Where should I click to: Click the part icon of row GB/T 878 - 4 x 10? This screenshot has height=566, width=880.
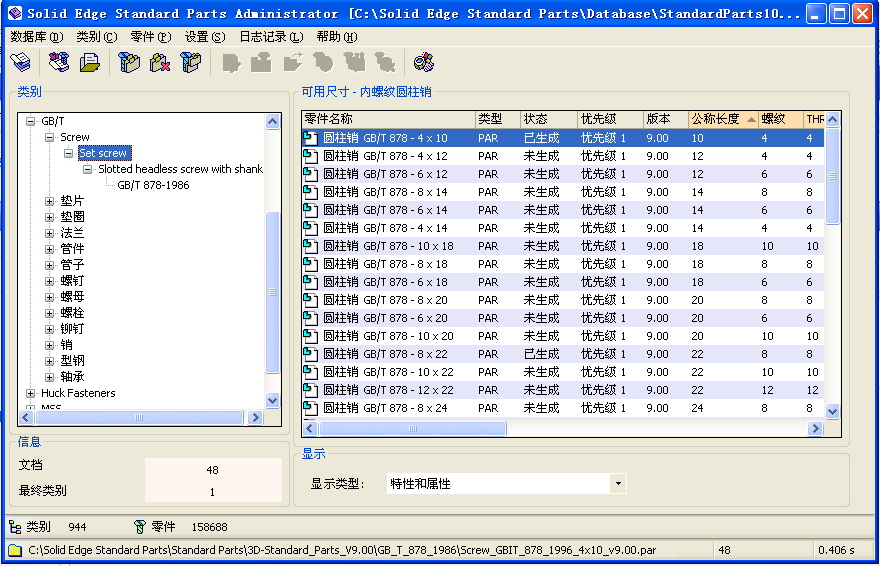click(x=310, y=138)
